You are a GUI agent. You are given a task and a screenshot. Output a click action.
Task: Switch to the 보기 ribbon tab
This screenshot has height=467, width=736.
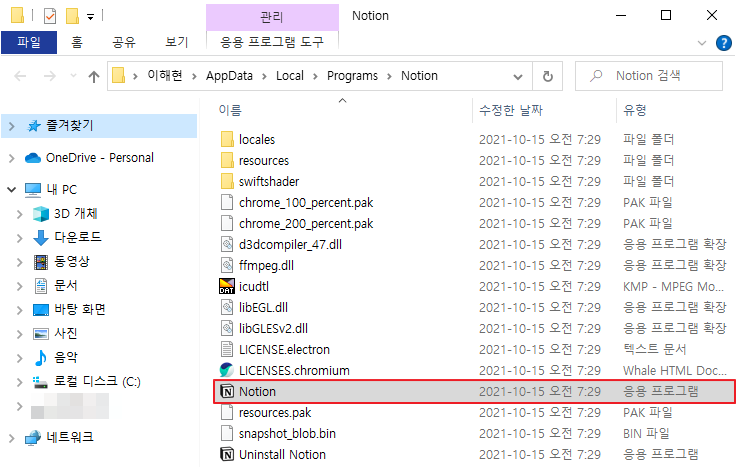click(176, 42)
